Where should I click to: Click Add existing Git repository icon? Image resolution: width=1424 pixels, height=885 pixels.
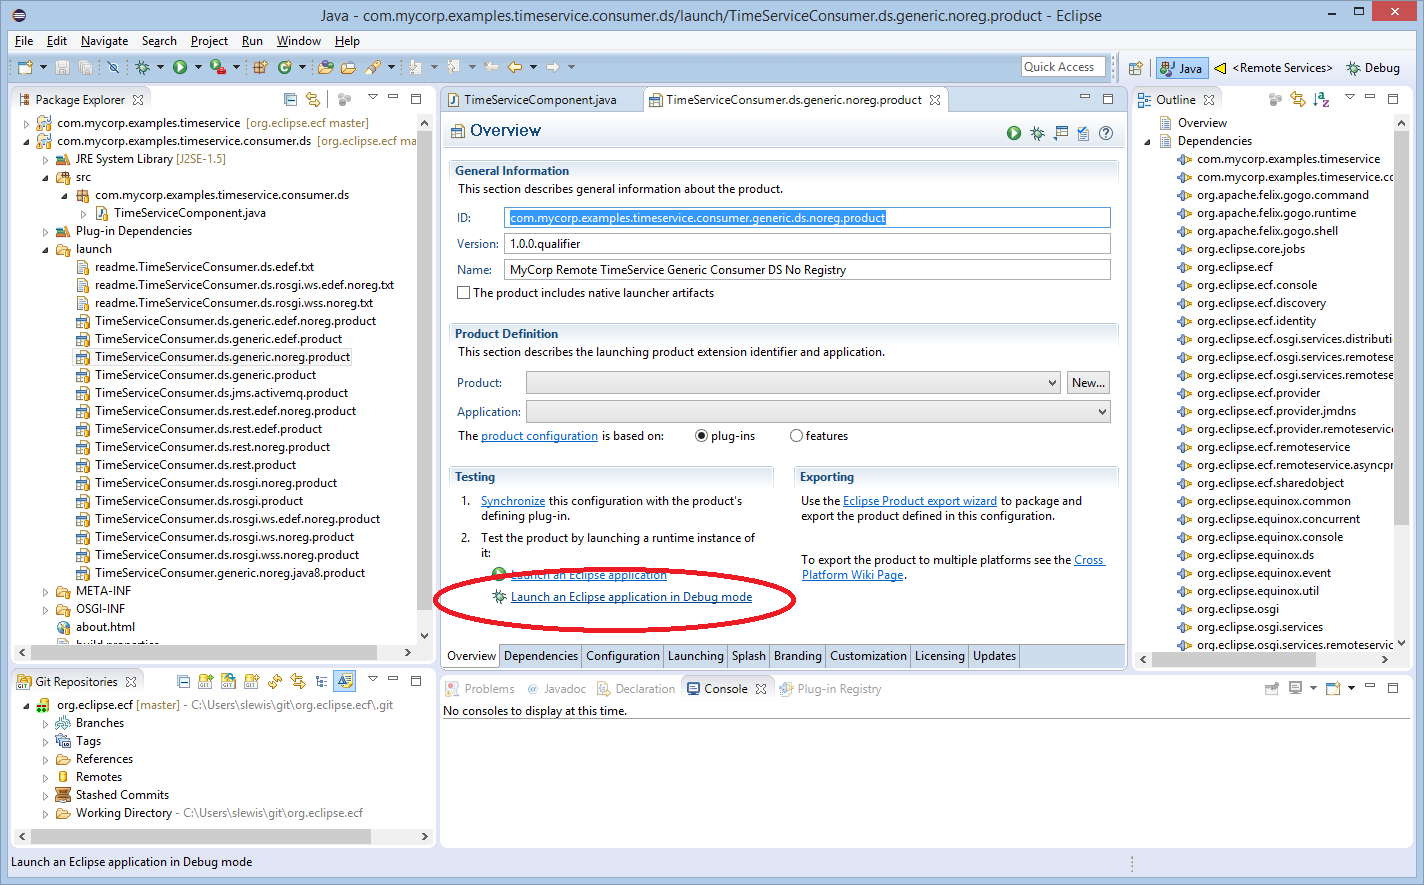tap(205, 681)
